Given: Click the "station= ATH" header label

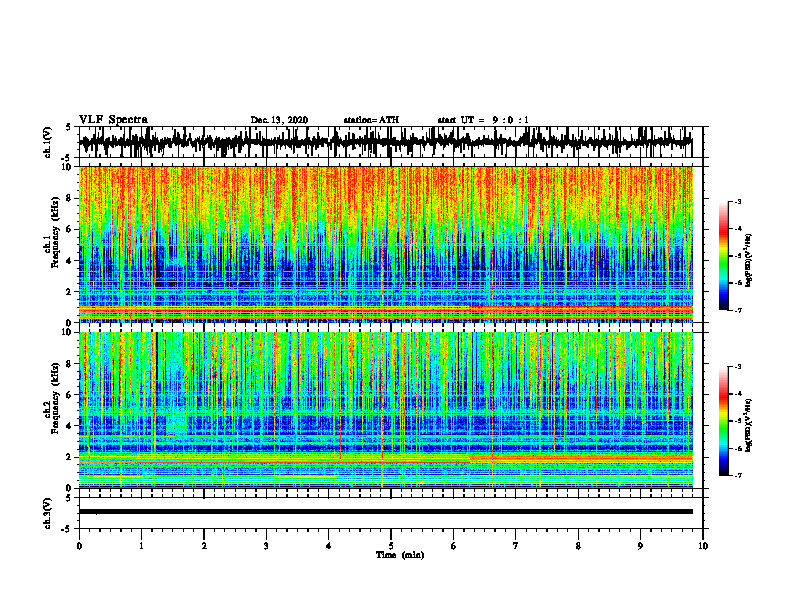Looking at the screenshot, I should tap(371, 120).
